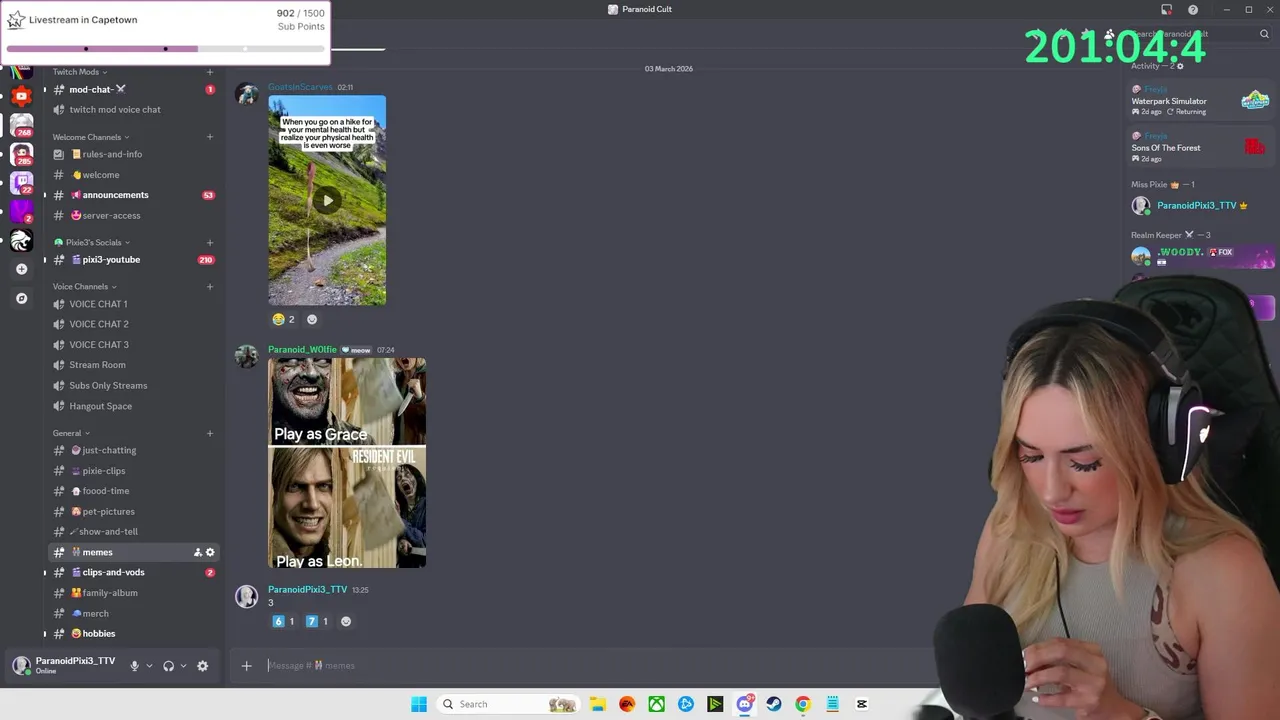Click Sub Points progress bar
The height and width of the screenshot is (720, 1280).
(165, 48)
